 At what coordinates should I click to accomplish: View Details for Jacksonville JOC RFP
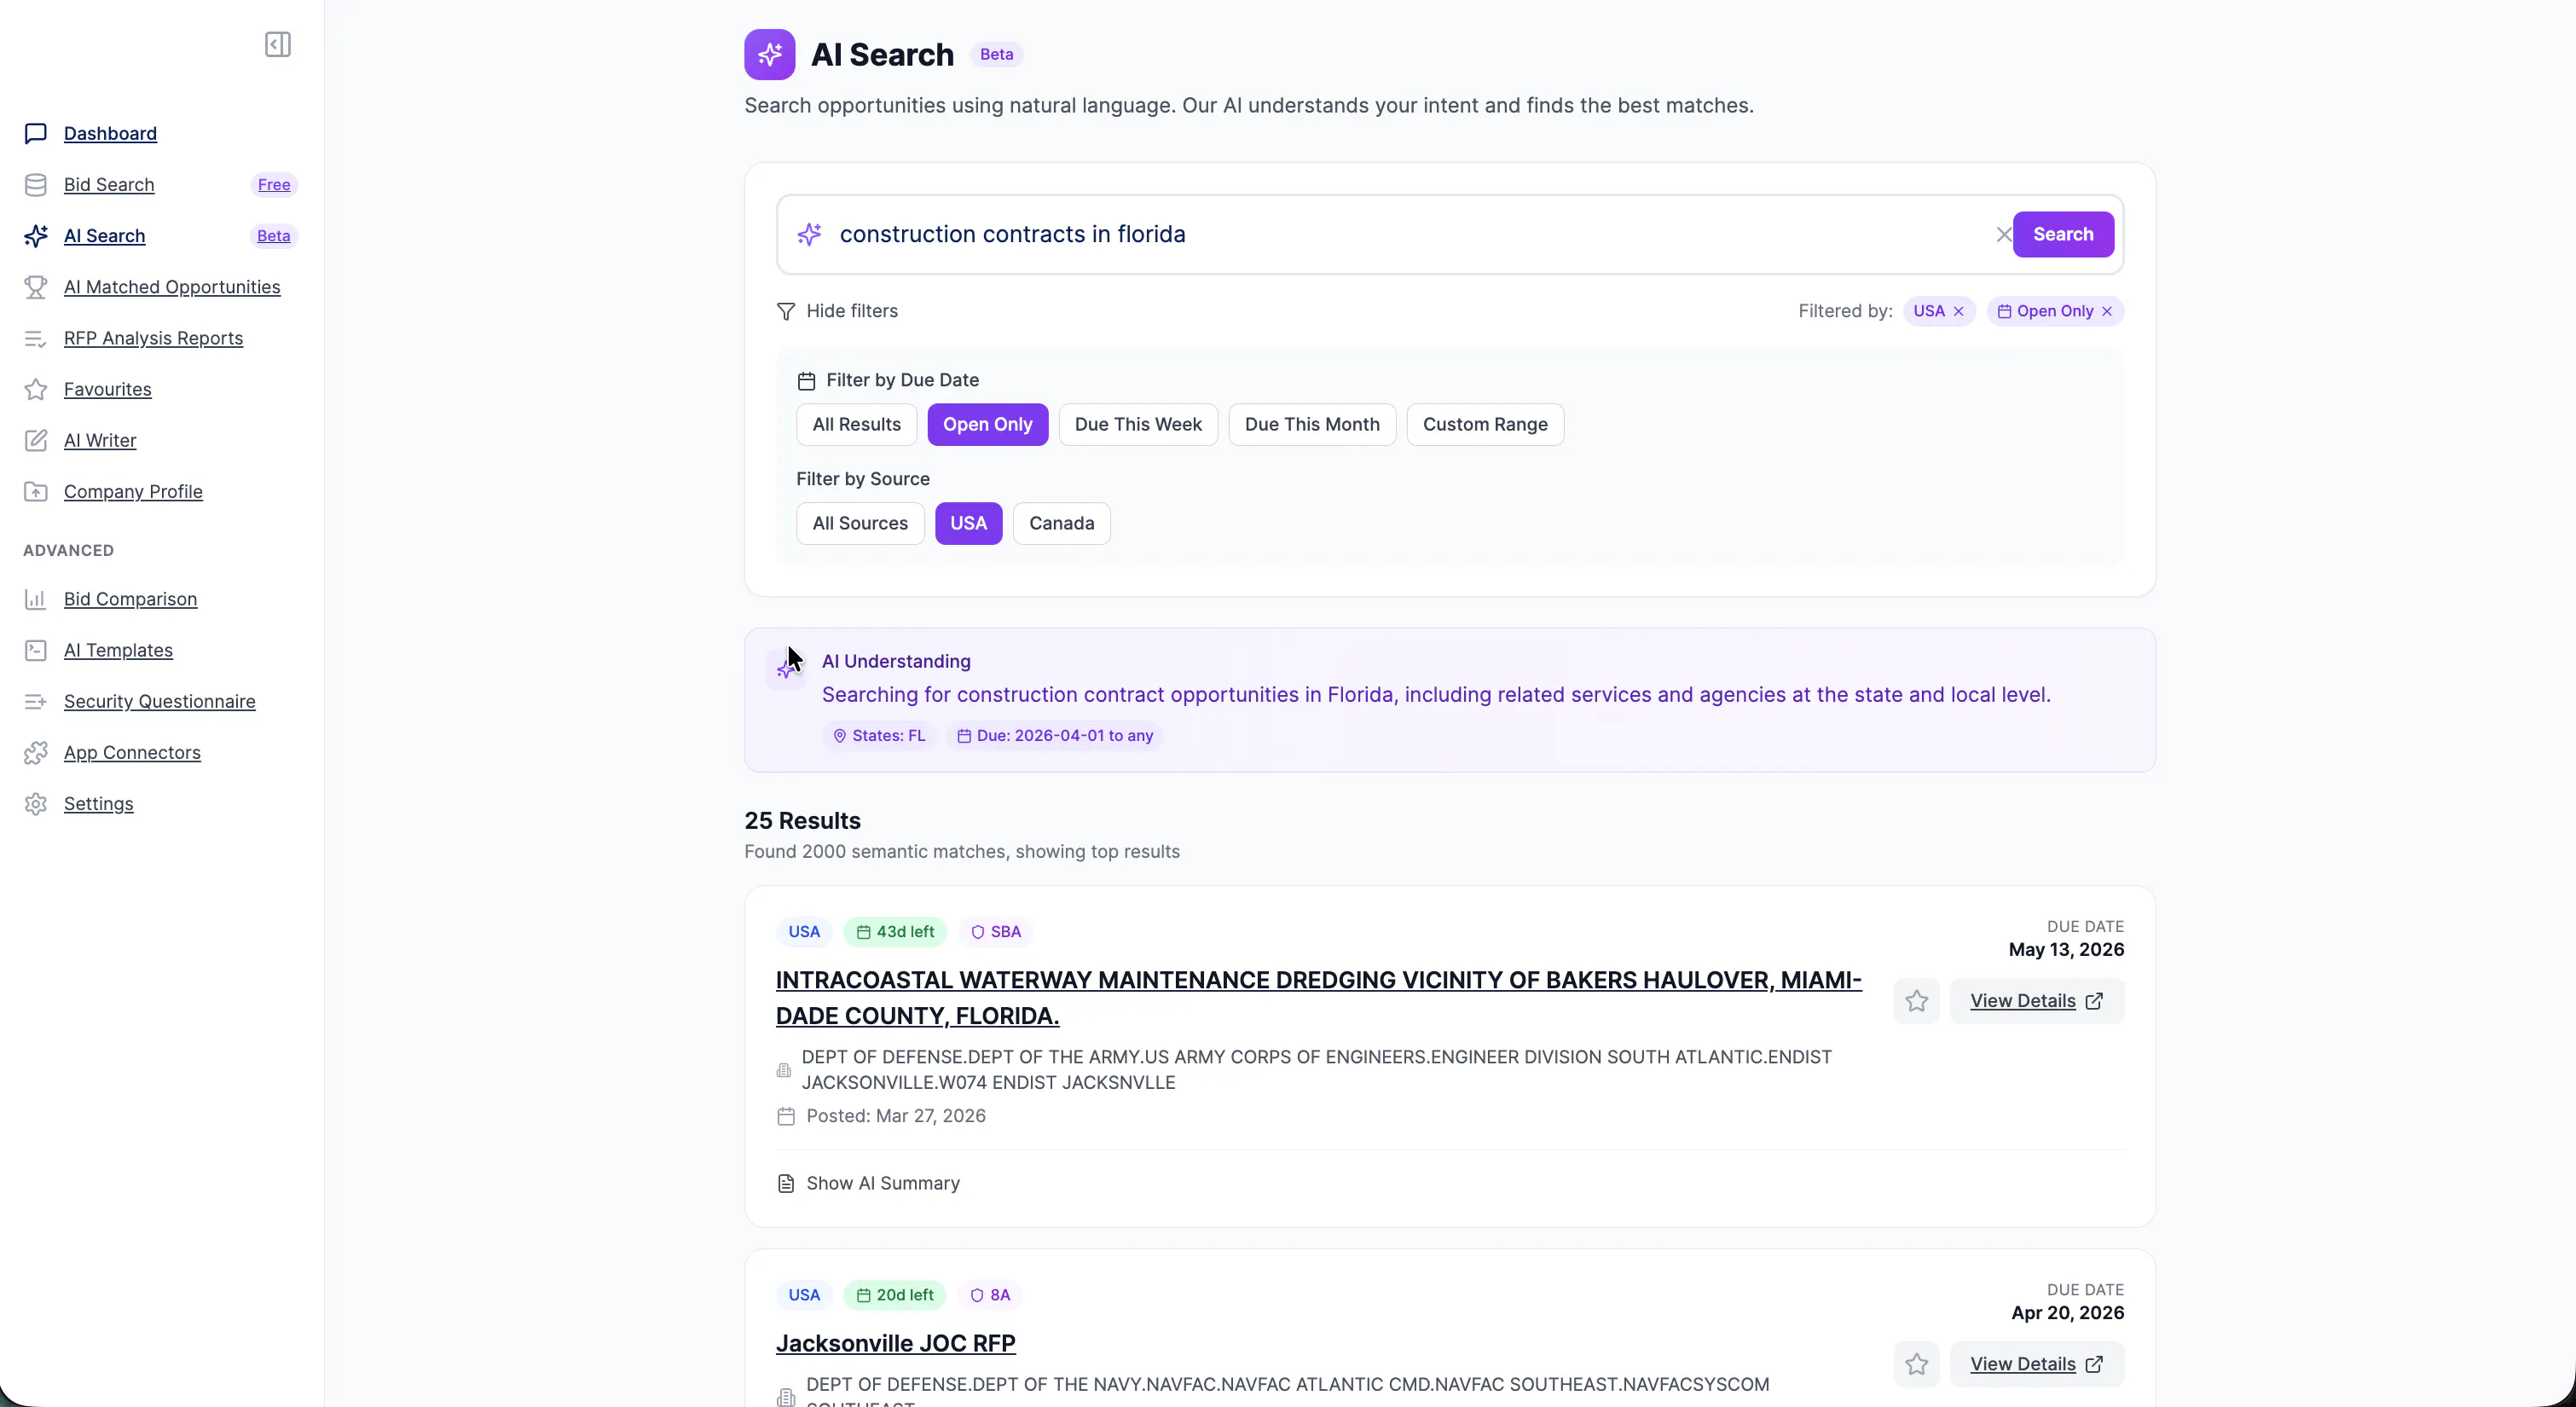click(2037, 1364)
